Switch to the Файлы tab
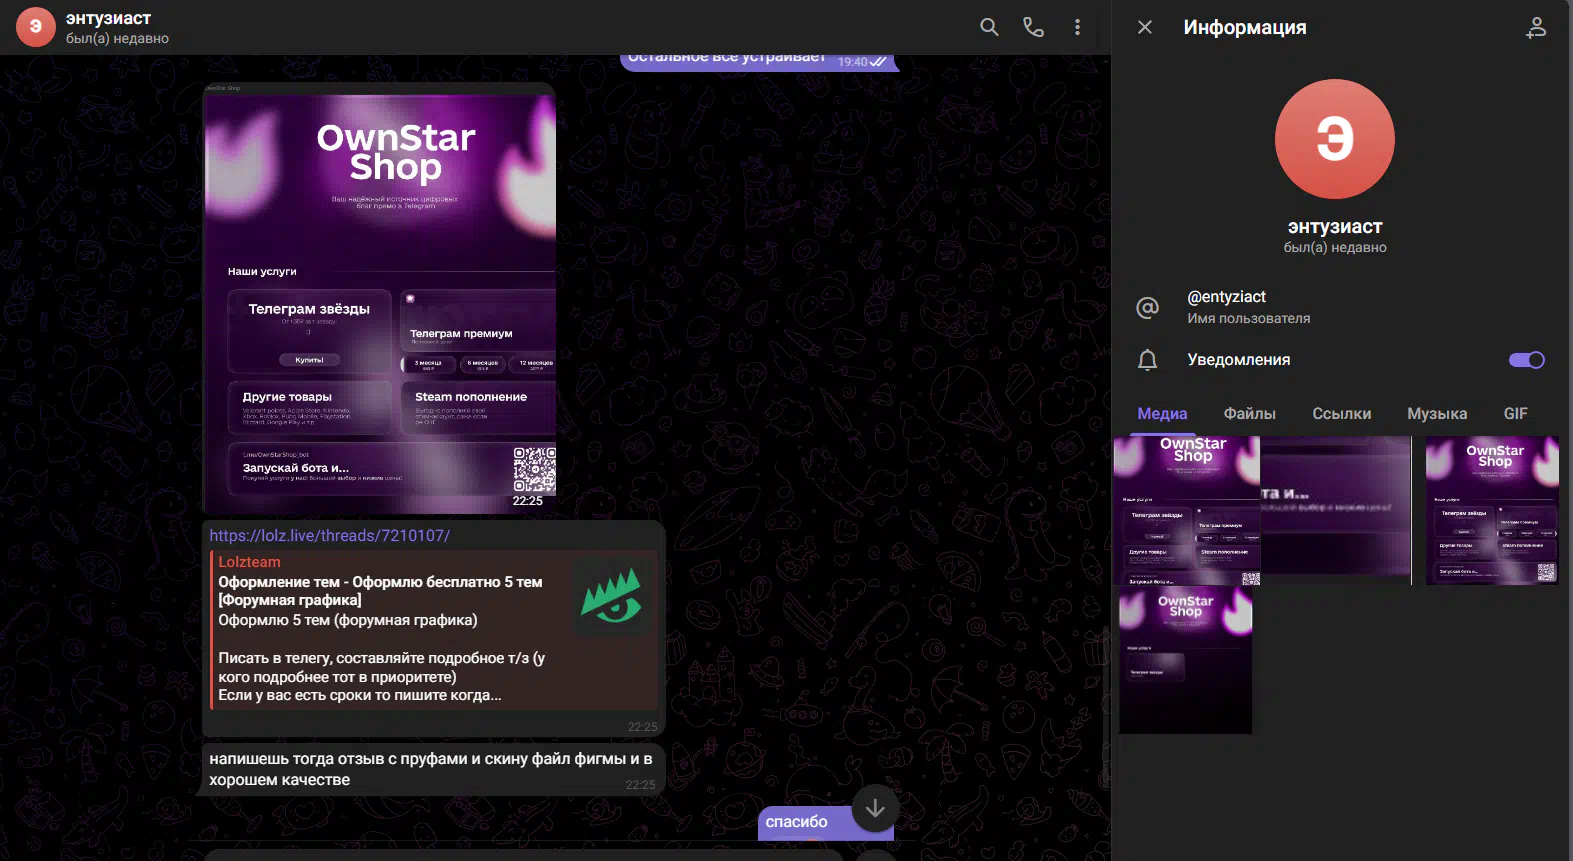This screenshot has height=861, width=1573. pos(1249,414)
